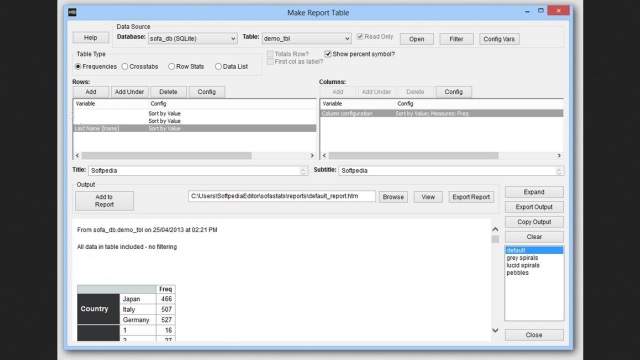Click the Title field spinner arrows

click(x=304, y=171)
